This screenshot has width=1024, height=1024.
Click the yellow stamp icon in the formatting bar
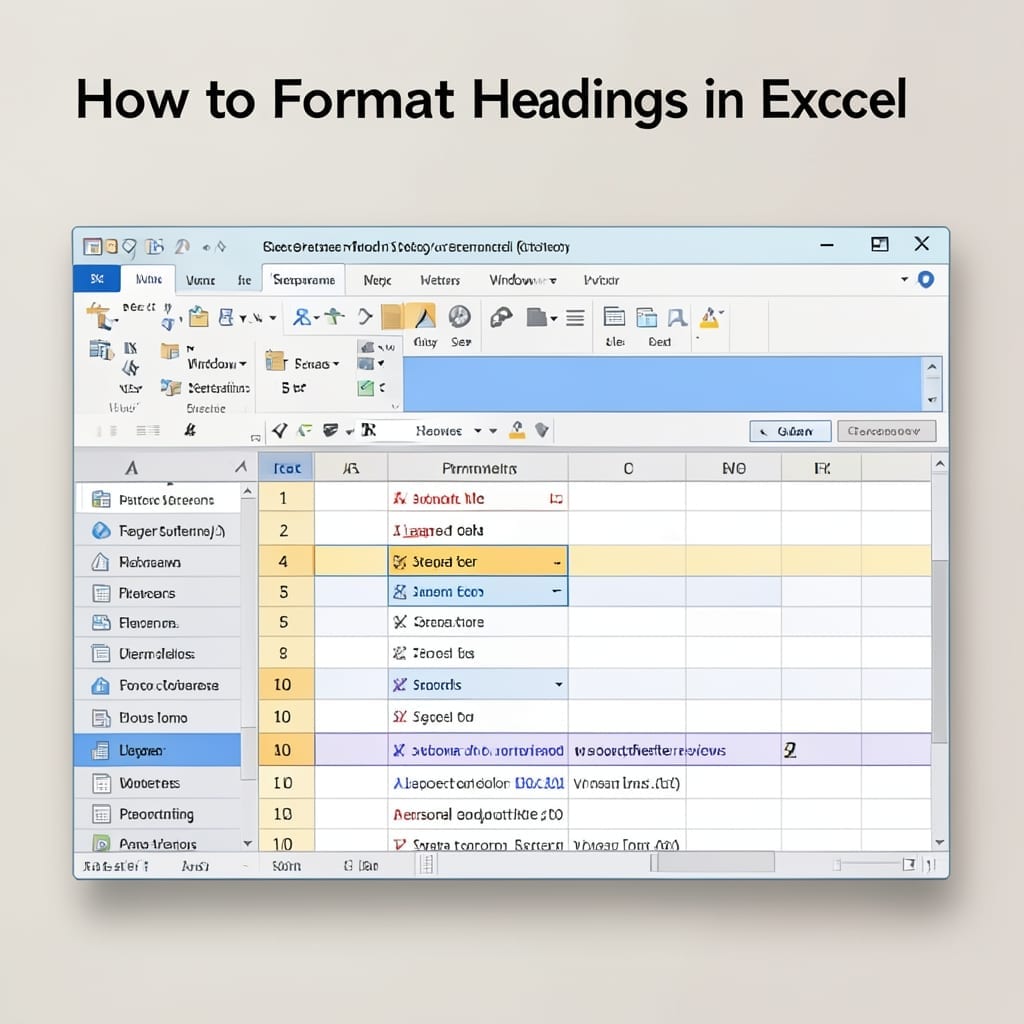click(517, 430)
